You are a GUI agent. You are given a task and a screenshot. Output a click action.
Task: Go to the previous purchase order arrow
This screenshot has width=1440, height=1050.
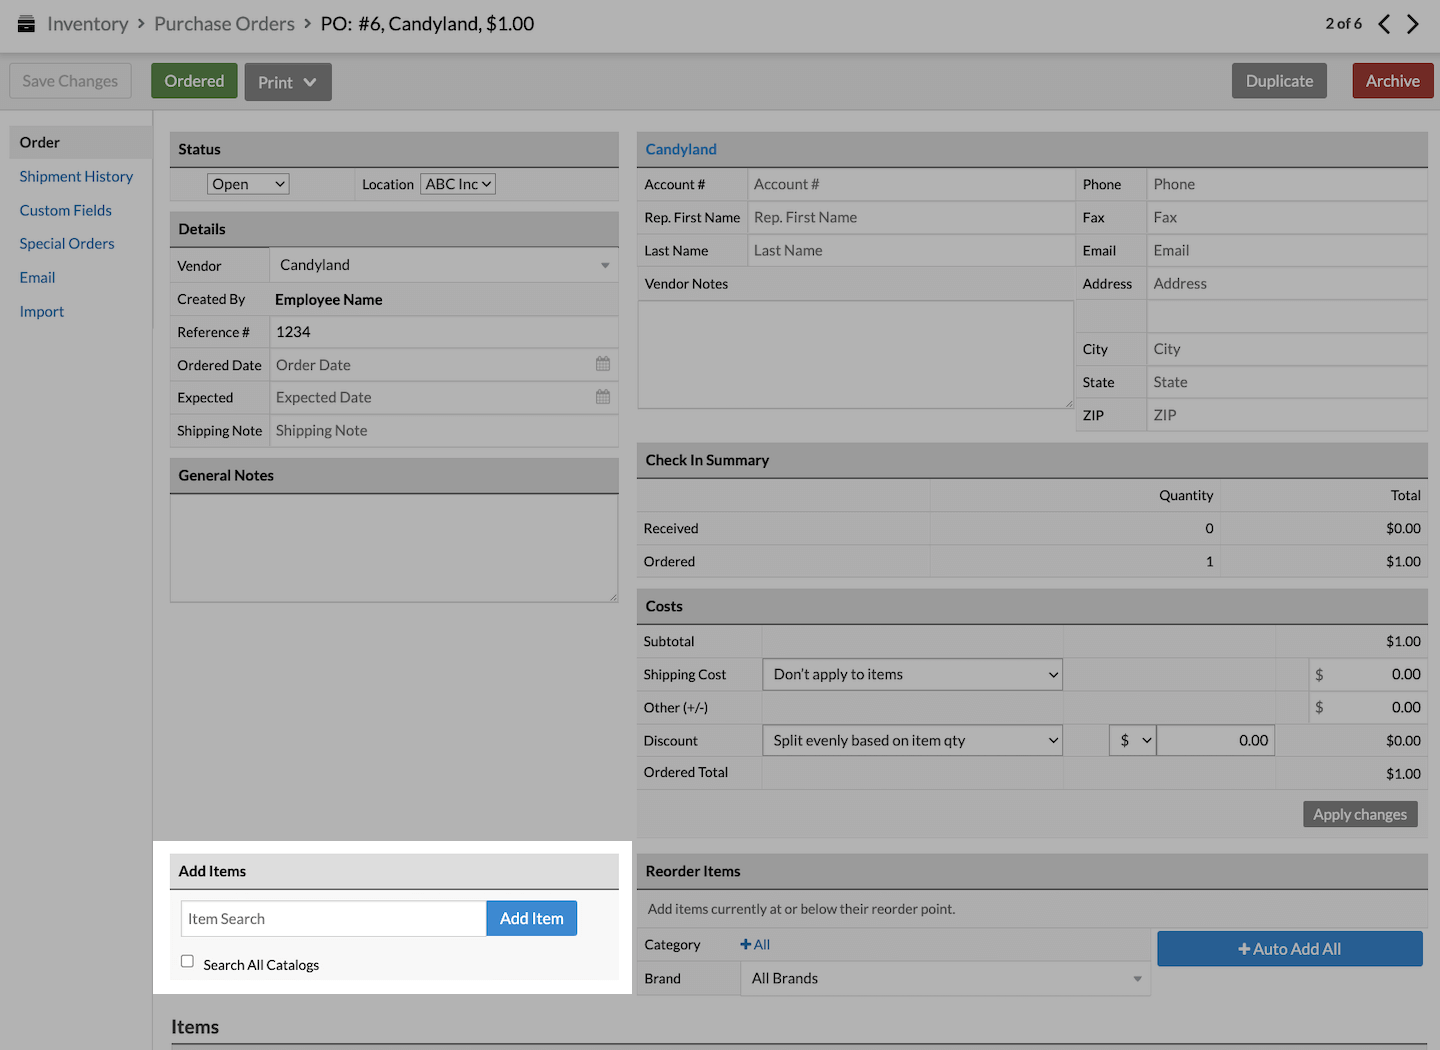pyautogui.click(x=1384, y=24)
